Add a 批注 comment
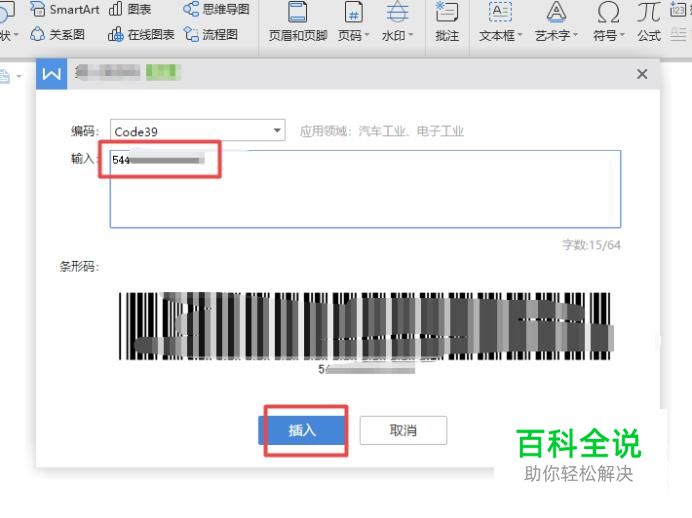The image size is (692, 518). click(447, 22)
